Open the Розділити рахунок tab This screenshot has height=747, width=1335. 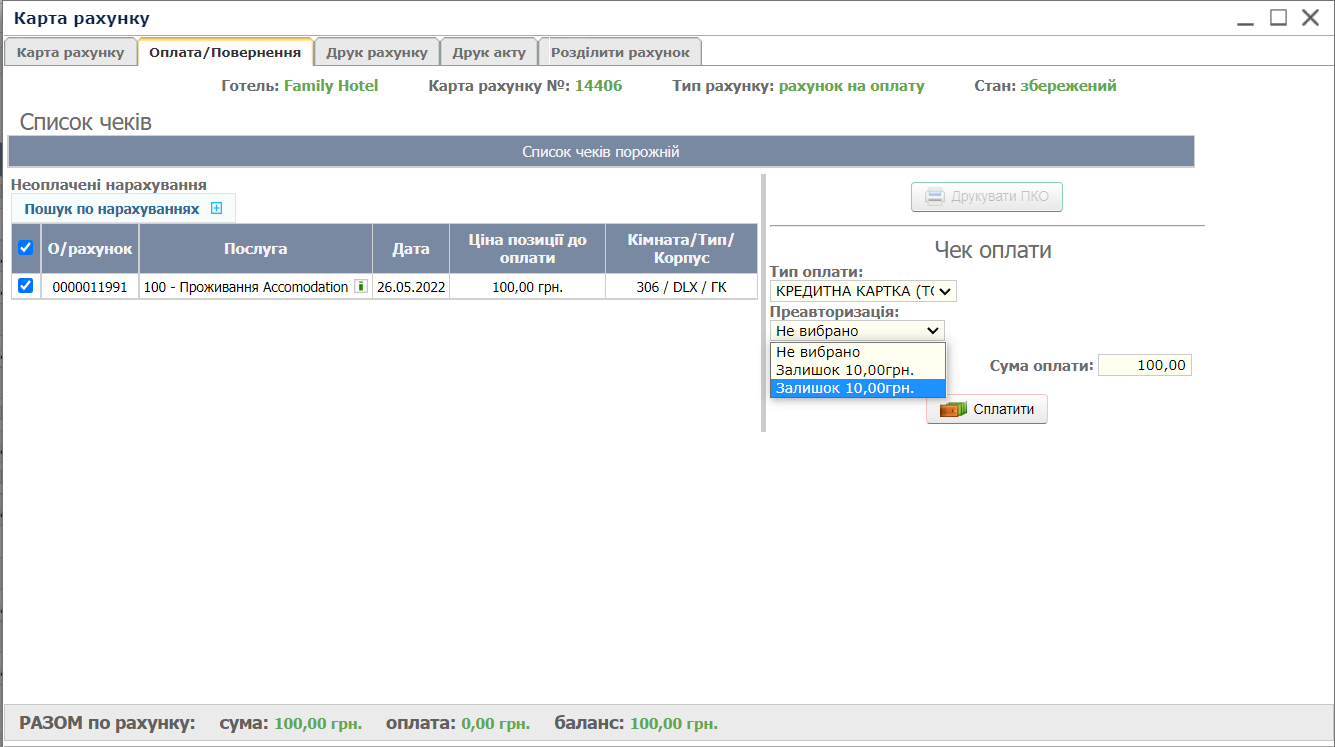[x=620, y=53]
